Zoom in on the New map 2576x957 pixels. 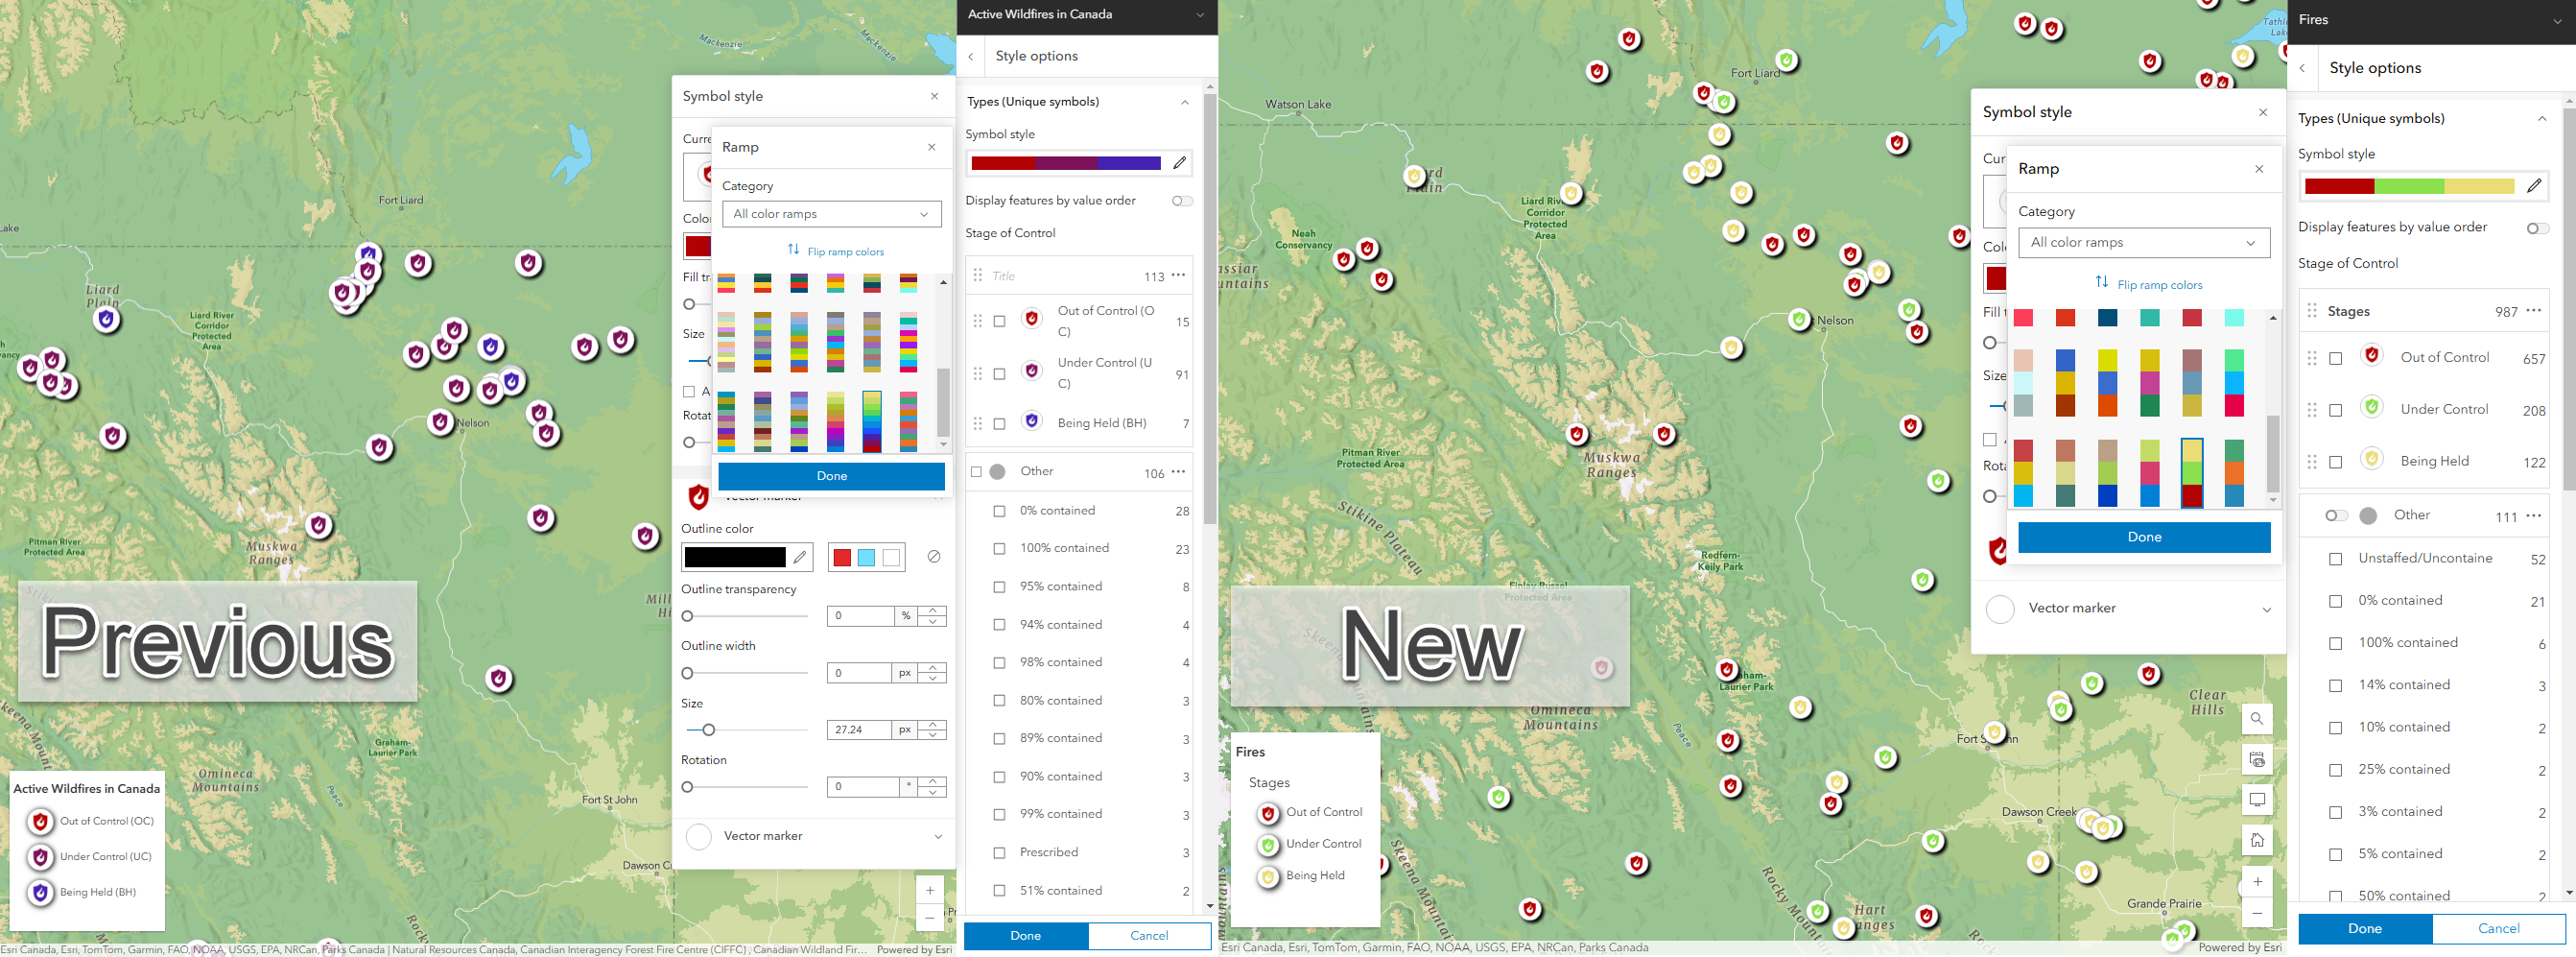pyautogui.click(x=2257, y=882)
